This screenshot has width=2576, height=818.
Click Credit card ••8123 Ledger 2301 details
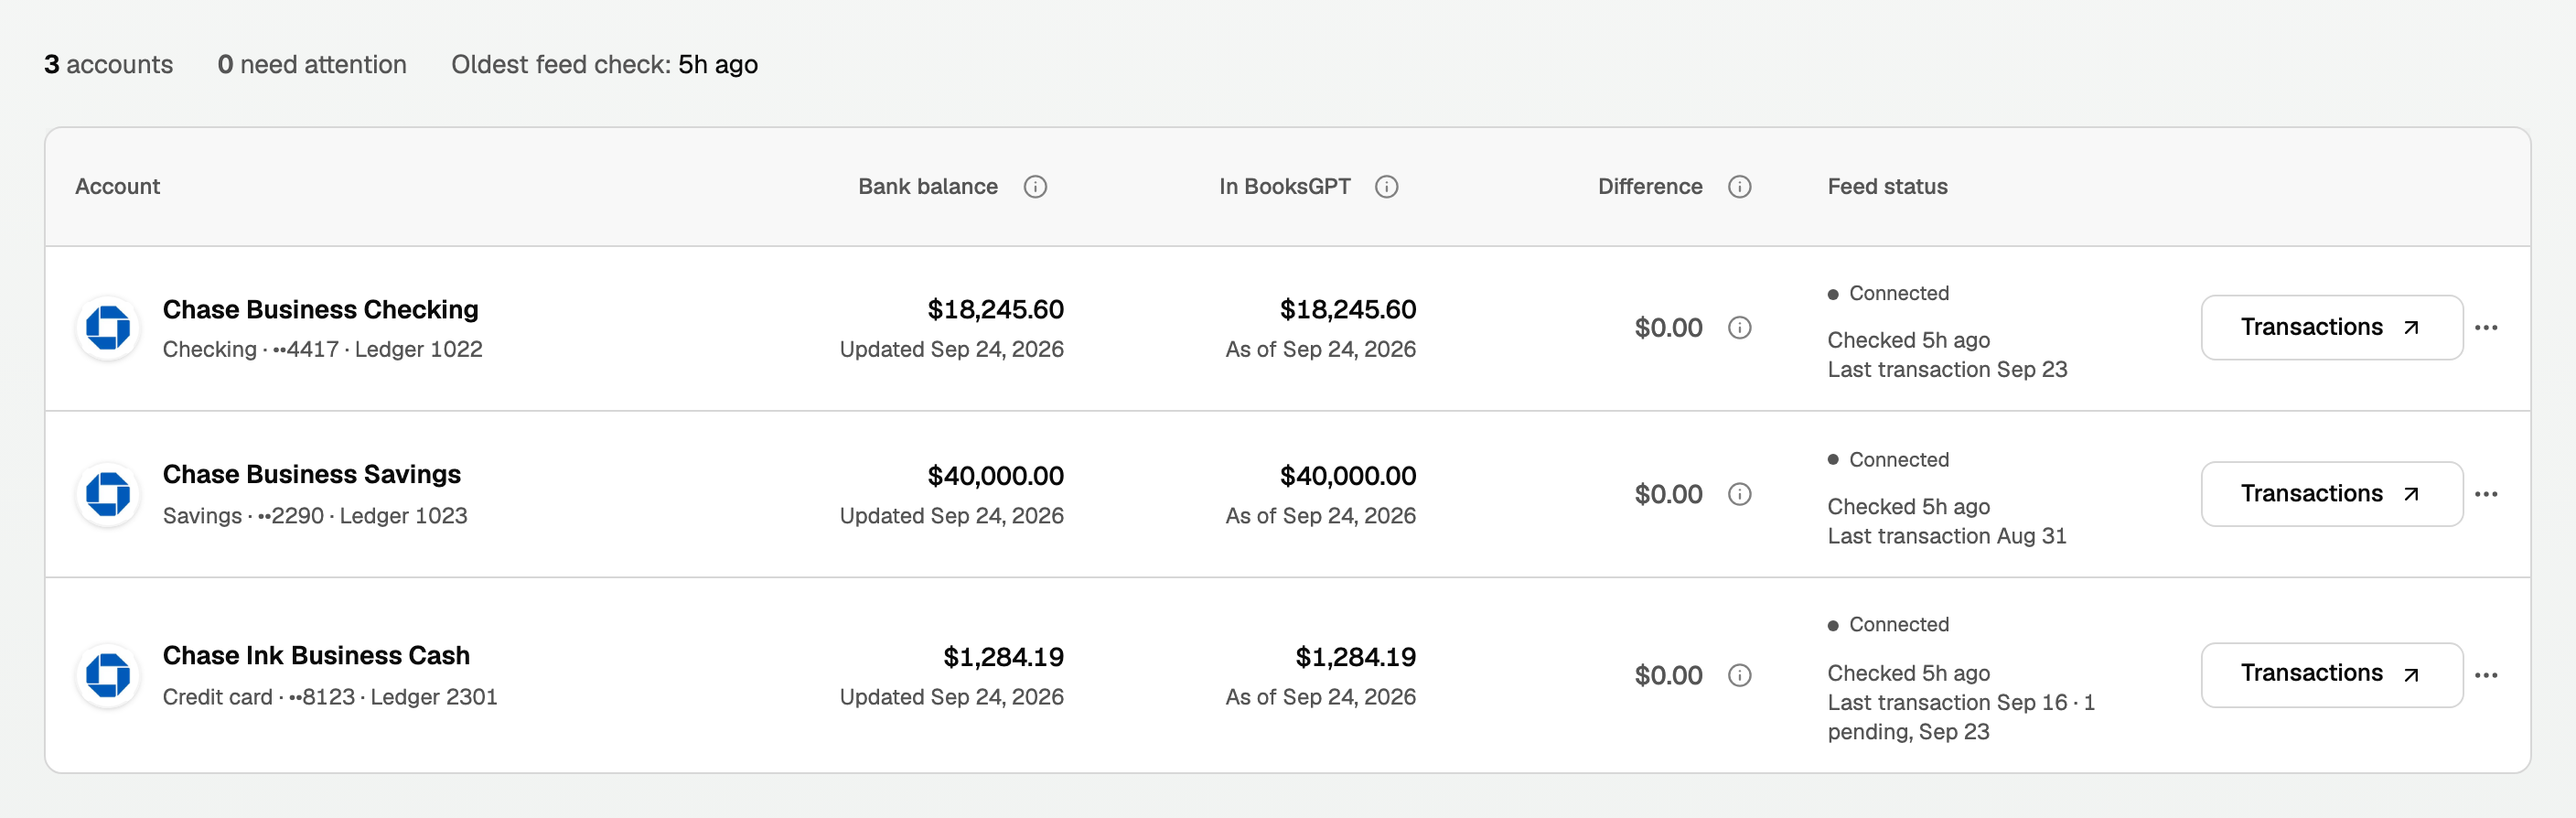[x=330, y=697]
